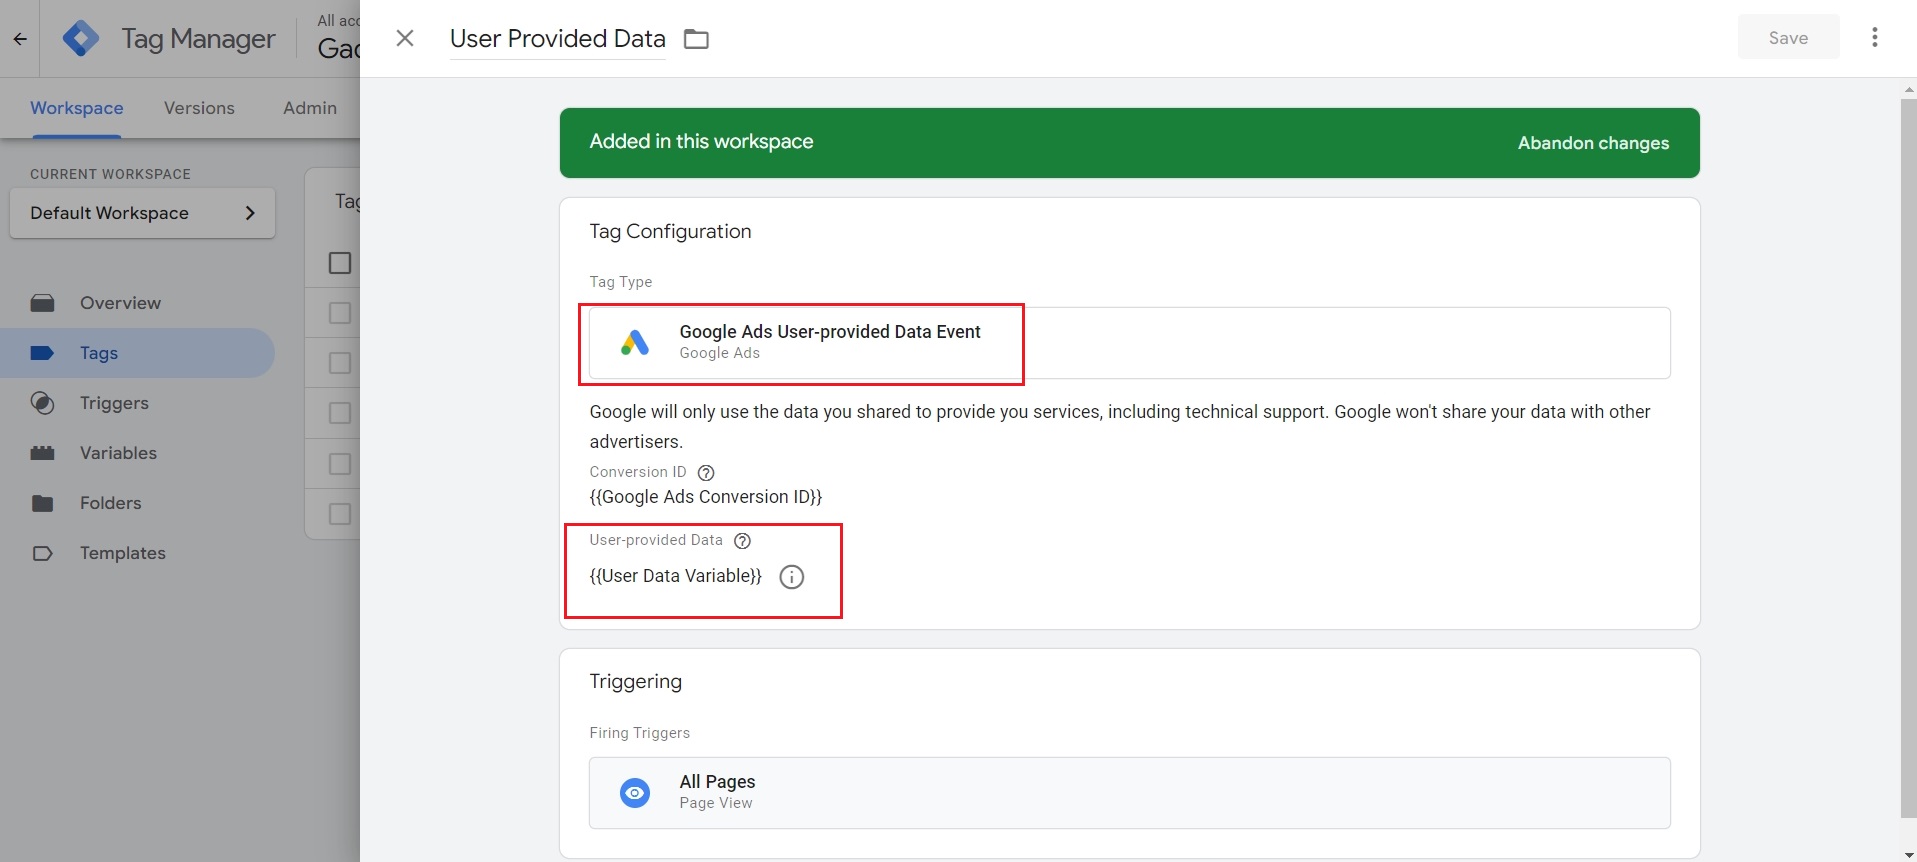Click the Tag Manager title text

click(198, 39)
